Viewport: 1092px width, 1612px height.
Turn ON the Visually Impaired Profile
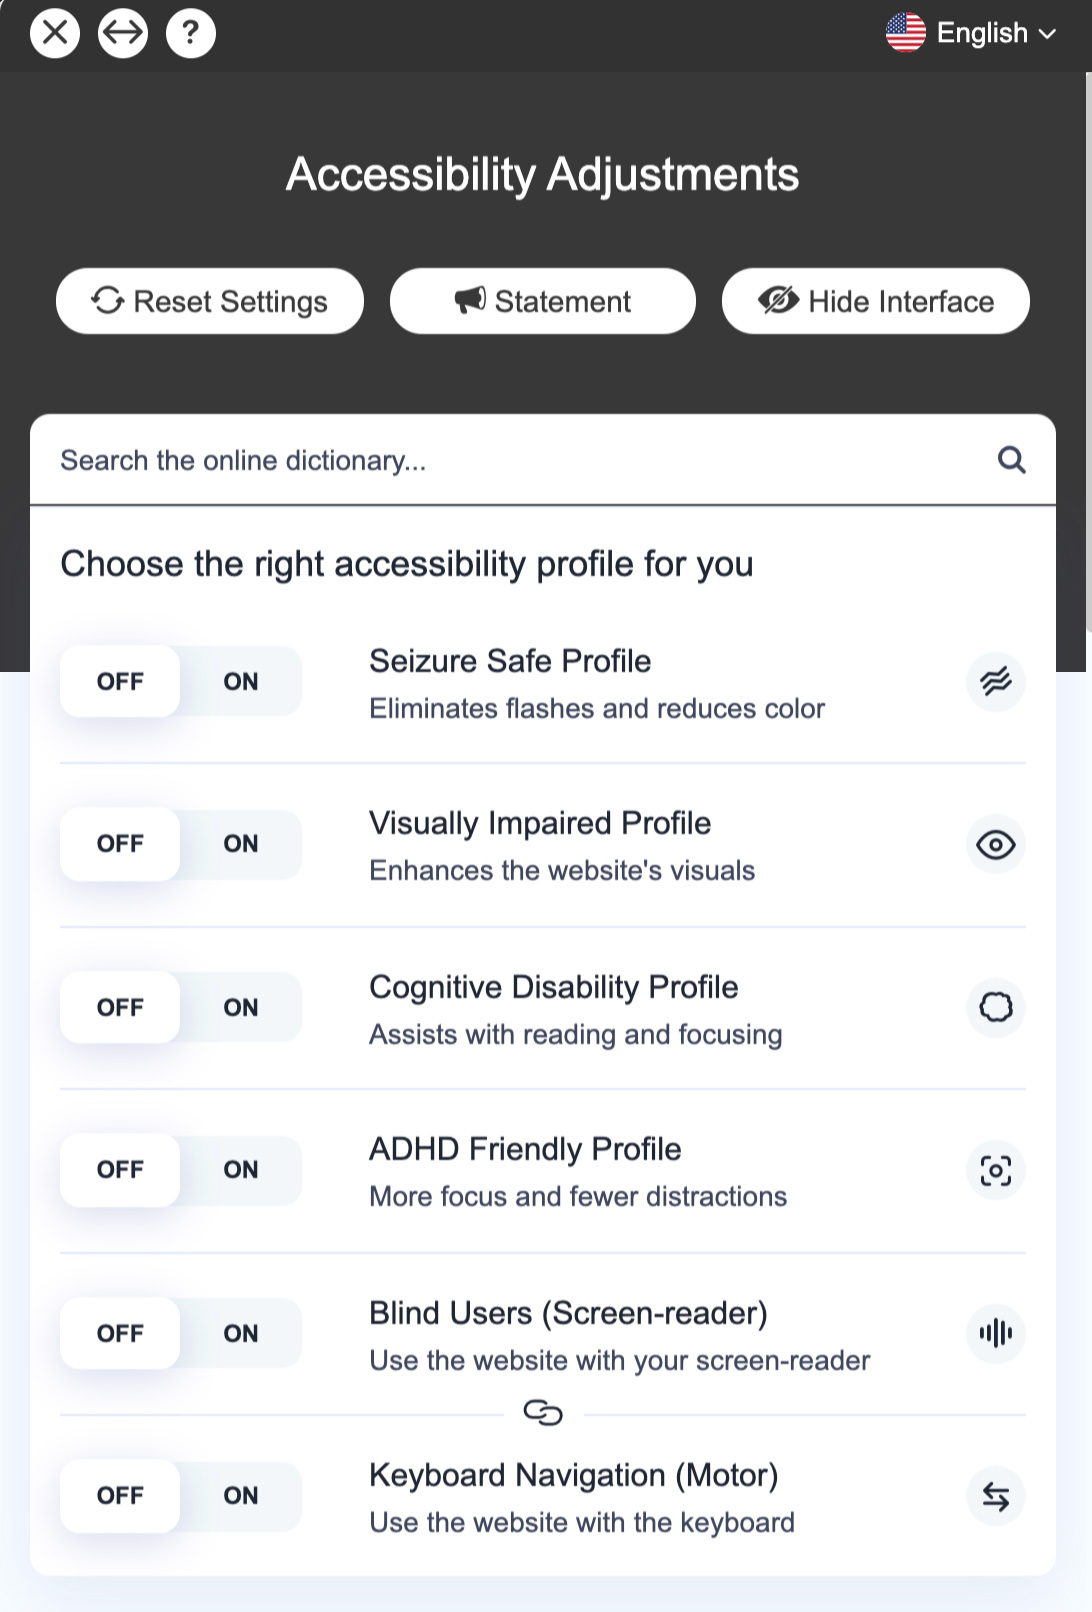pos(241,844)
